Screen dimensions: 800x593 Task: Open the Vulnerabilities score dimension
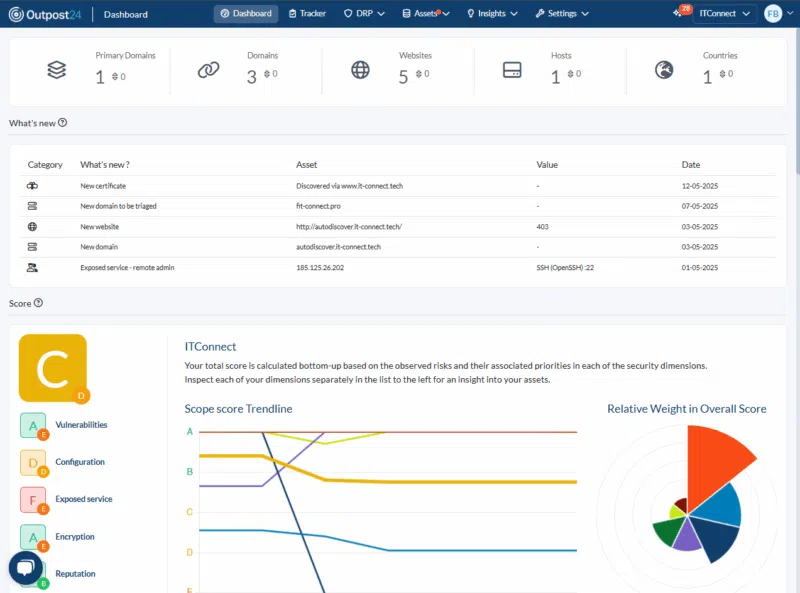pos(81,425)
